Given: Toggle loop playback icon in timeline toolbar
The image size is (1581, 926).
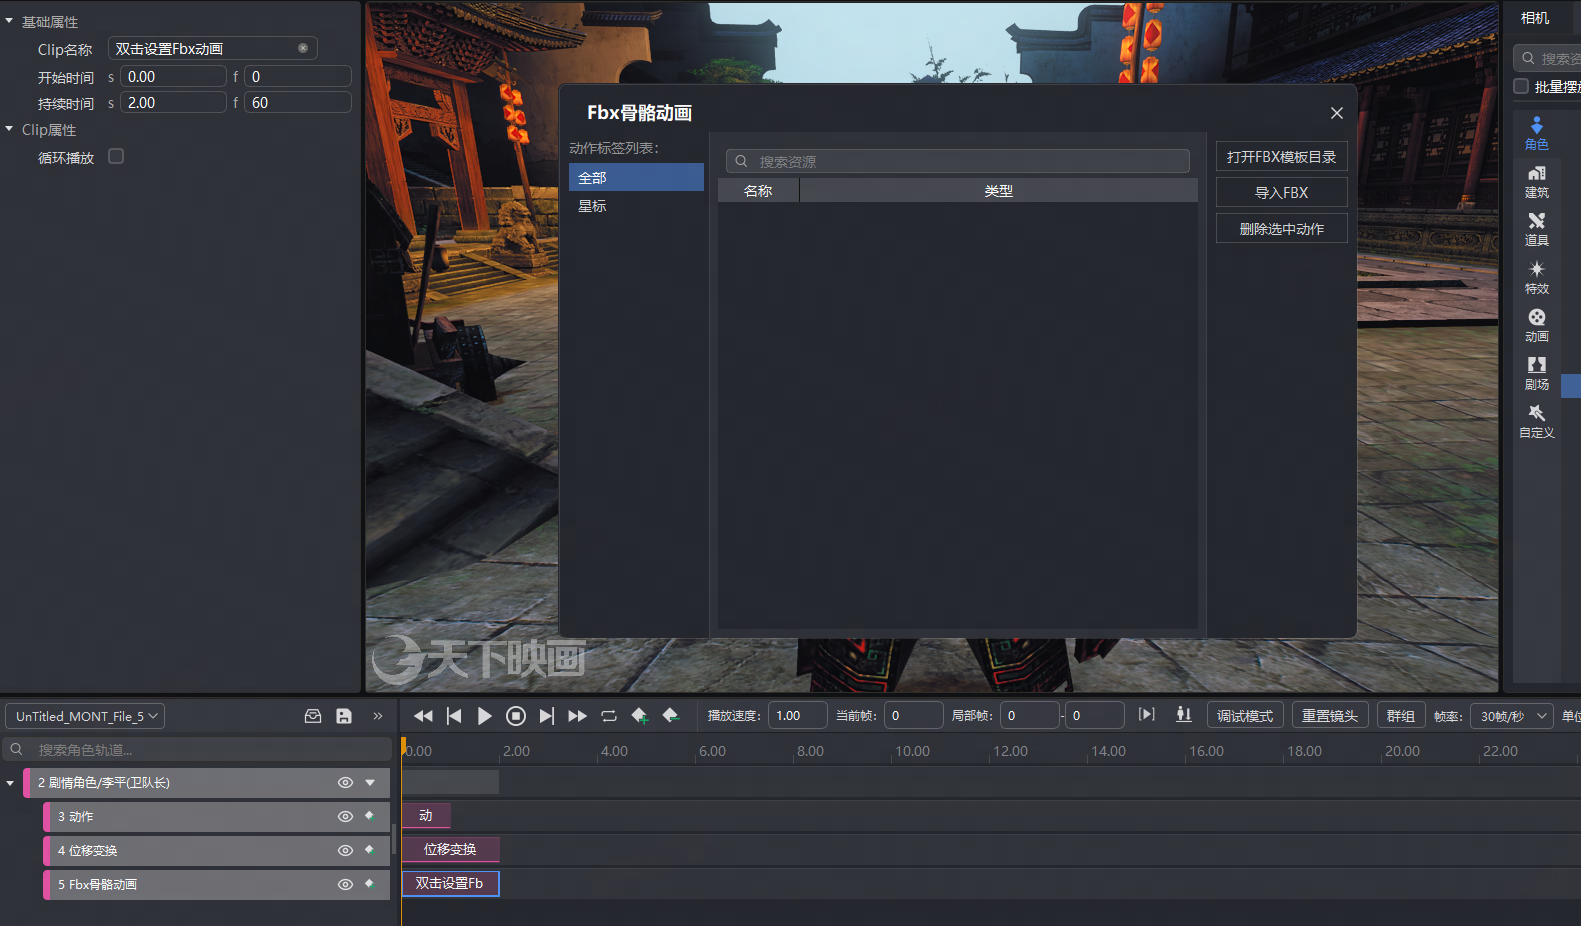Looking at the screenshot, I should [x=609, y=716].
